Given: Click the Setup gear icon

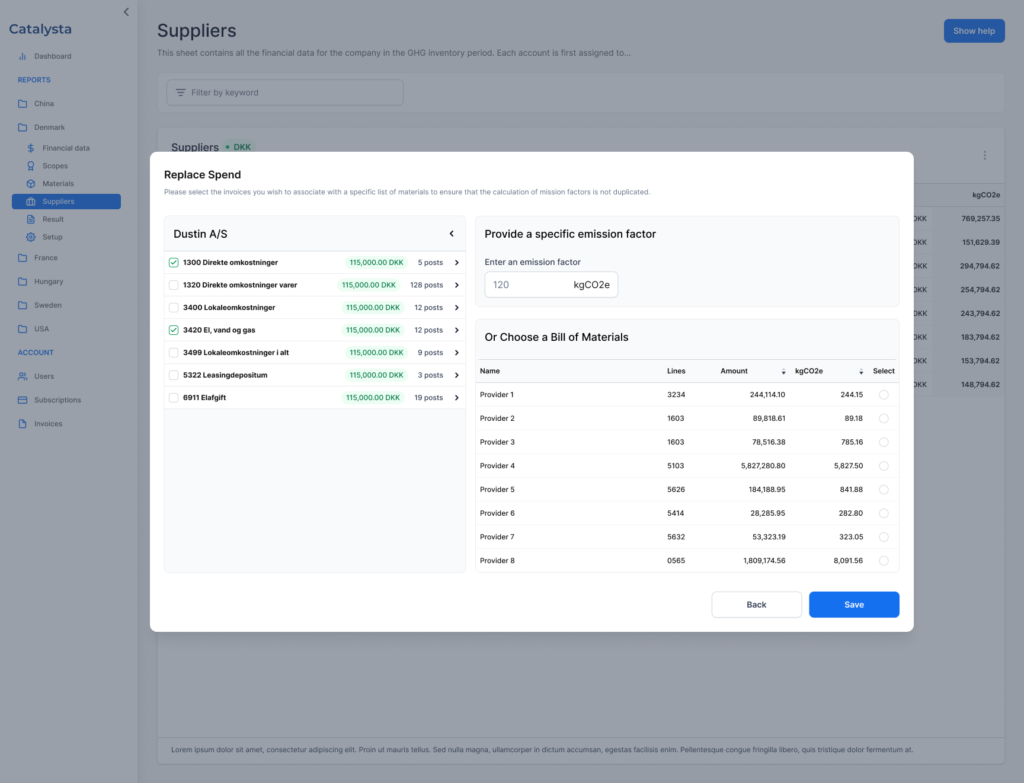Looking at the screenshot, I should click(31, 237).
